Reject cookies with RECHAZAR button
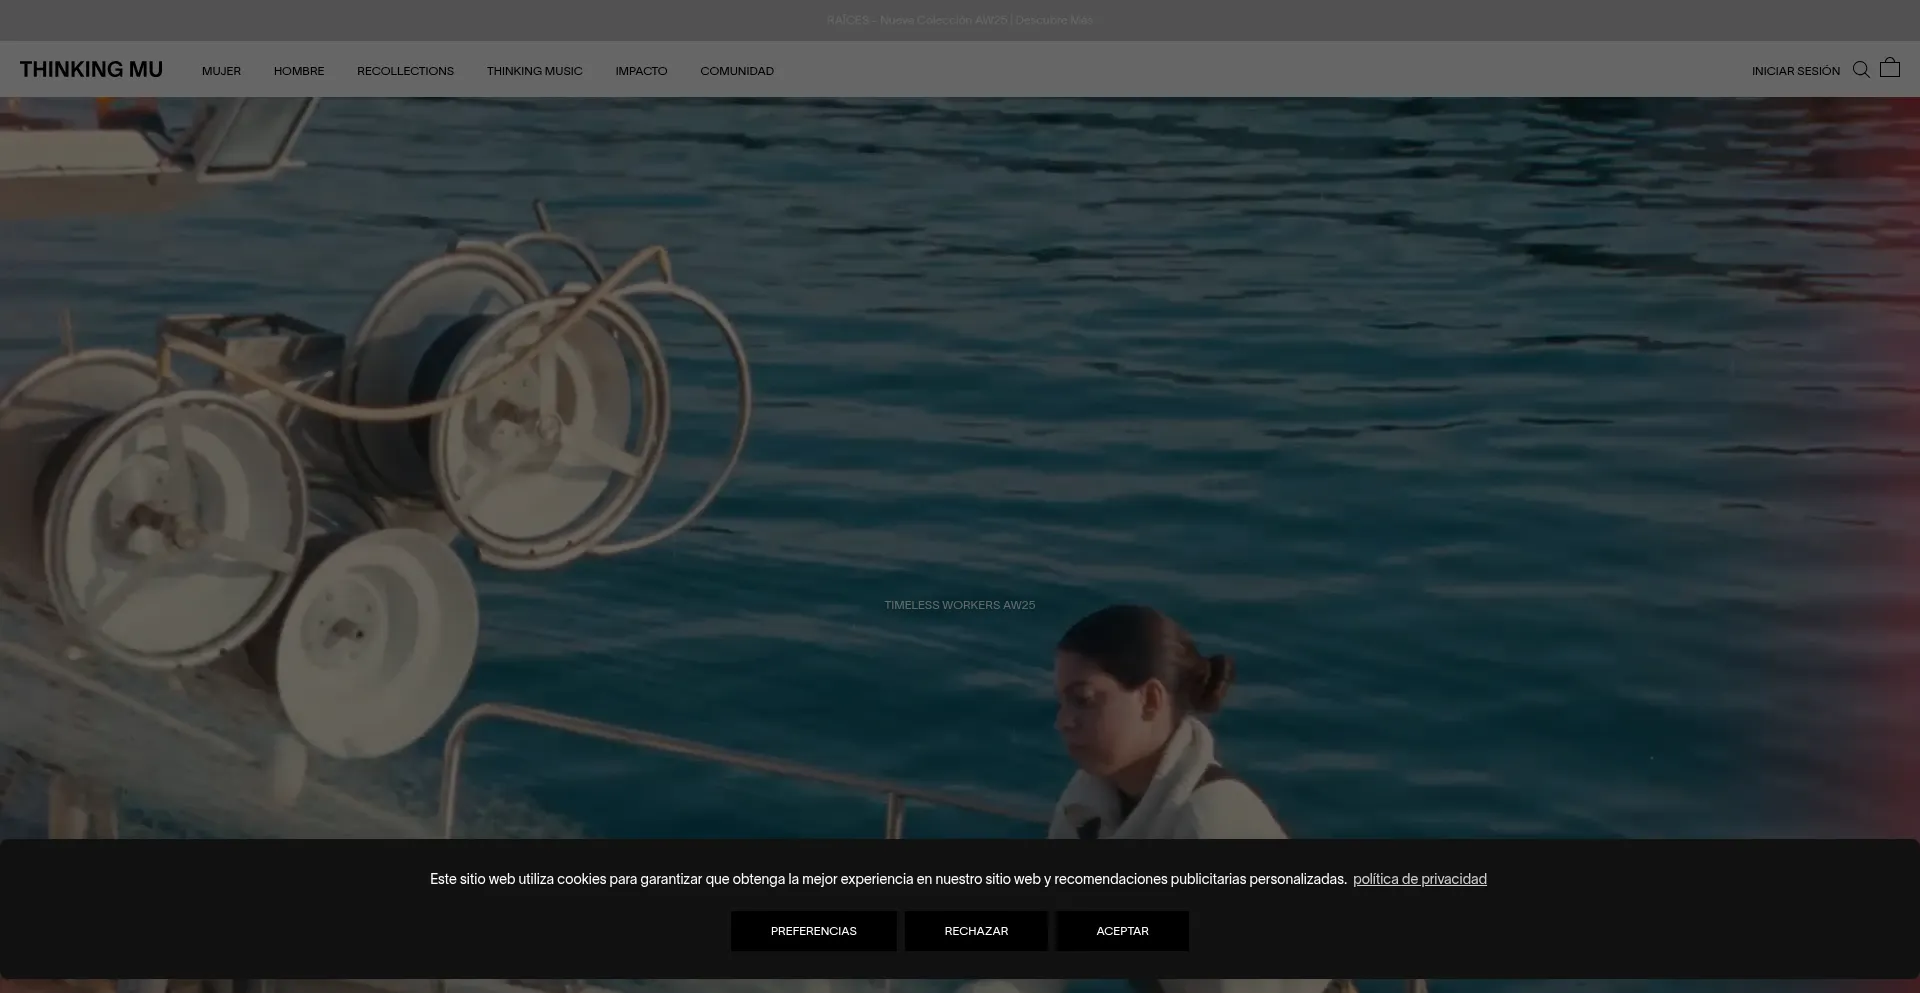1920x993 pixels. [976, 931]
